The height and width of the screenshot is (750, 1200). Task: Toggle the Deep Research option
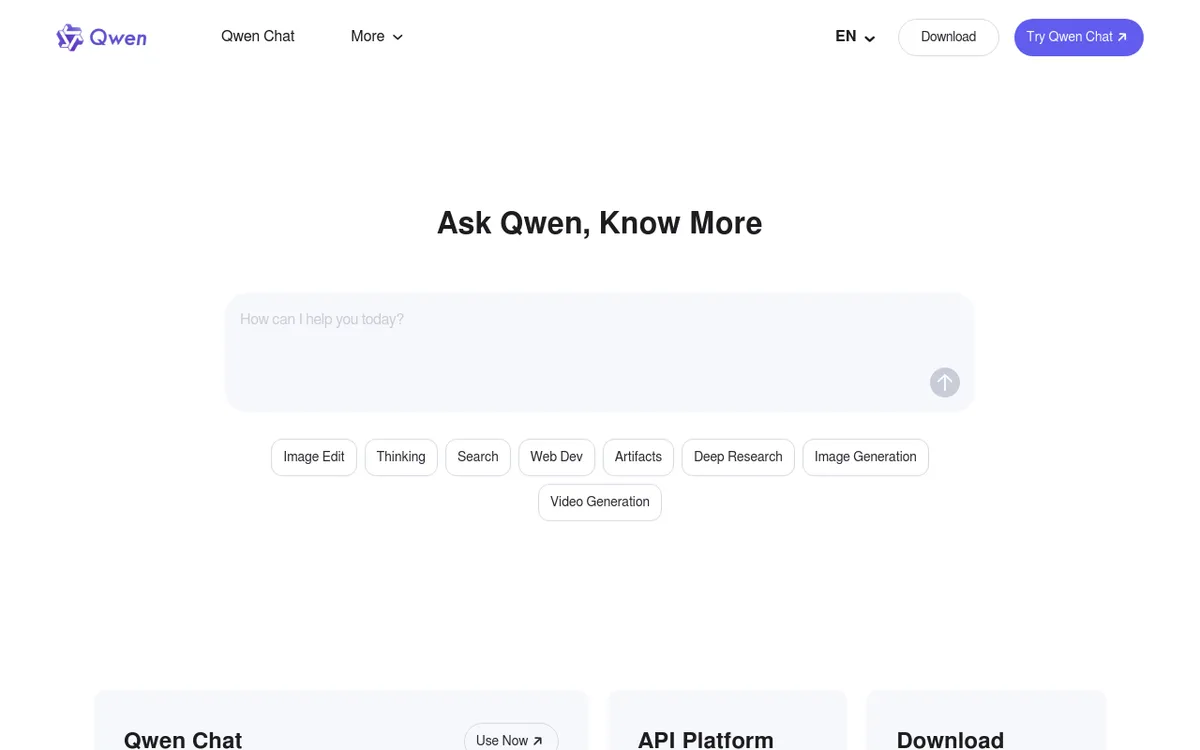tap(738, 457)
